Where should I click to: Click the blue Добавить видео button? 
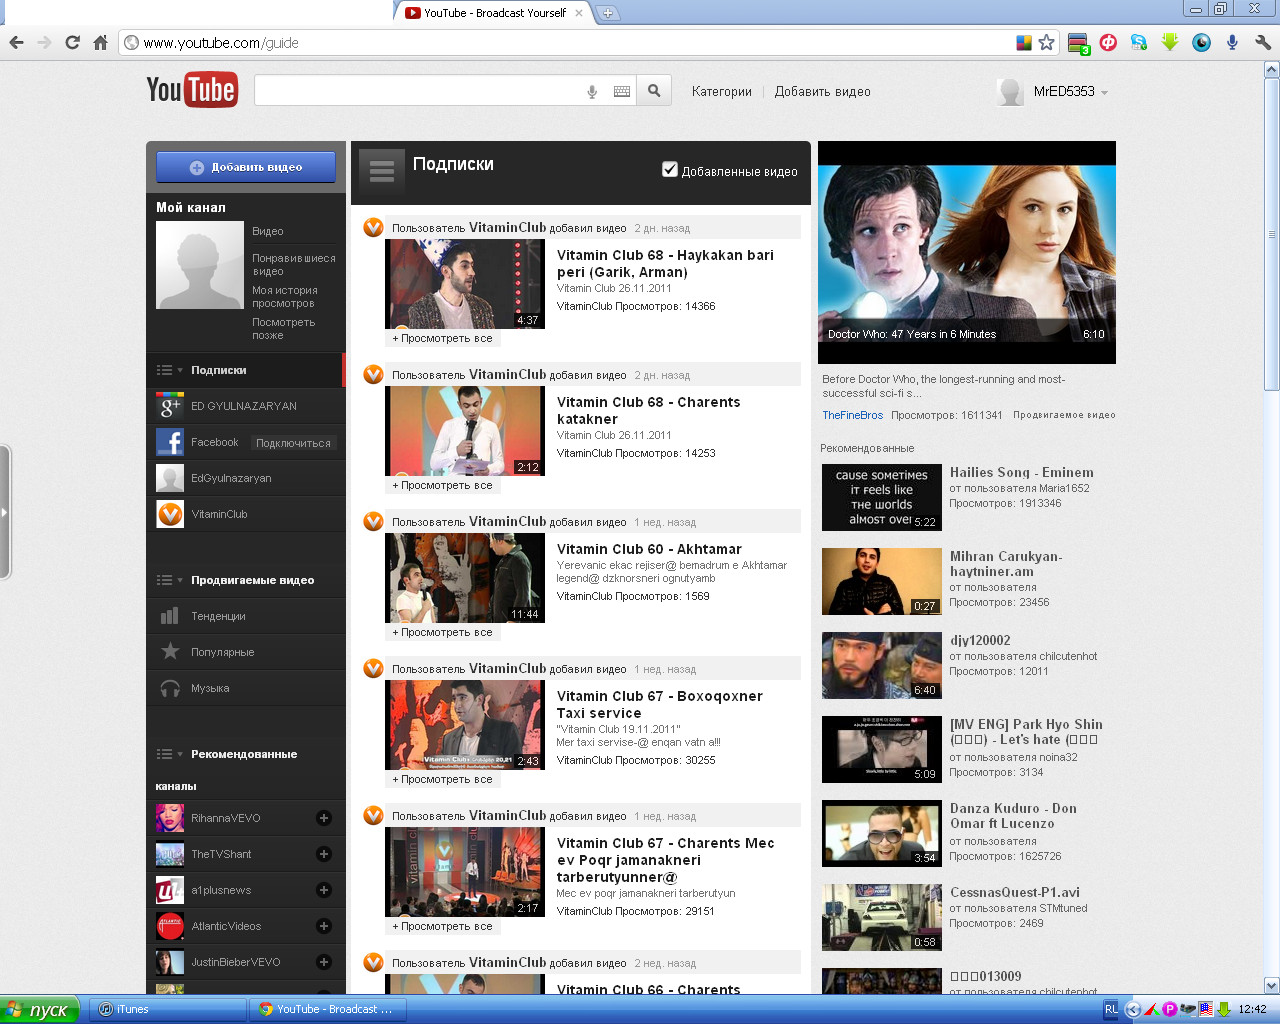(x=246, y=167)
